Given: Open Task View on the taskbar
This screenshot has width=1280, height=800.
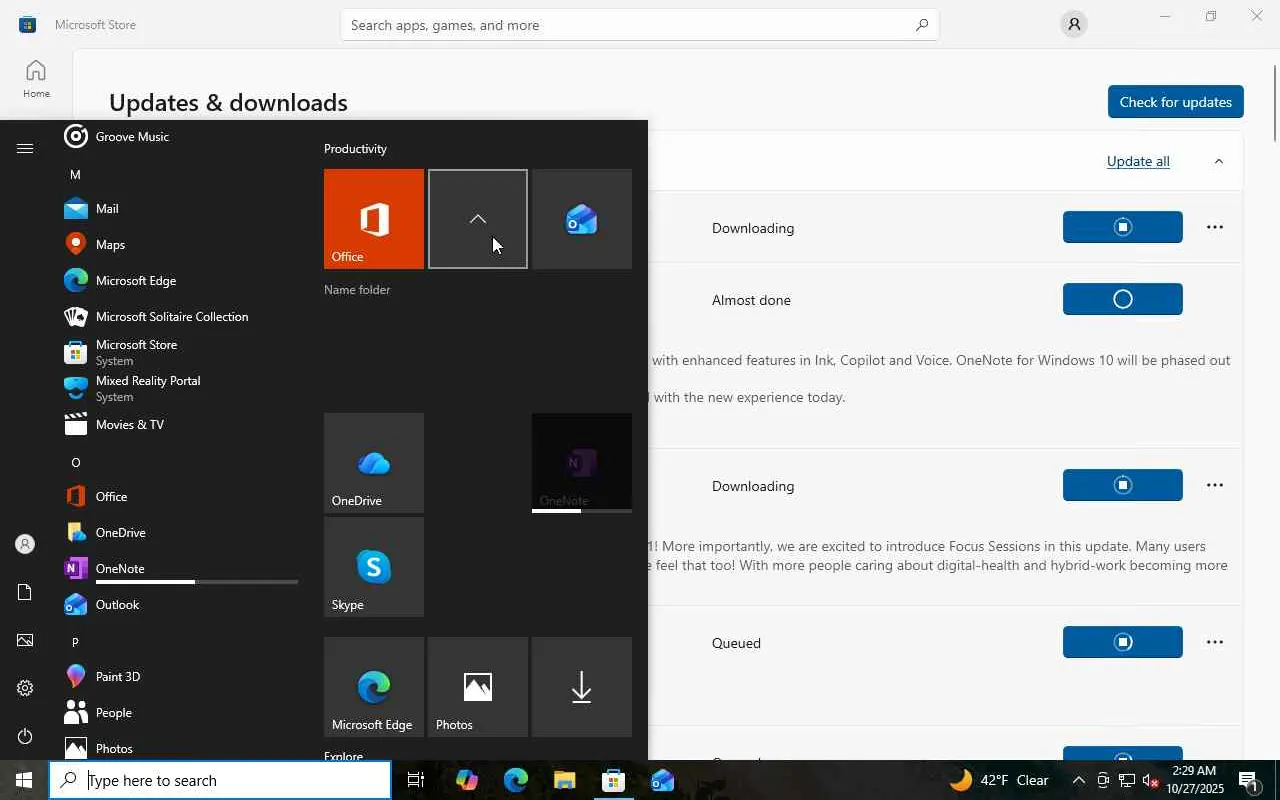Looking at the screenshot, I should click(x=416, y=780).
